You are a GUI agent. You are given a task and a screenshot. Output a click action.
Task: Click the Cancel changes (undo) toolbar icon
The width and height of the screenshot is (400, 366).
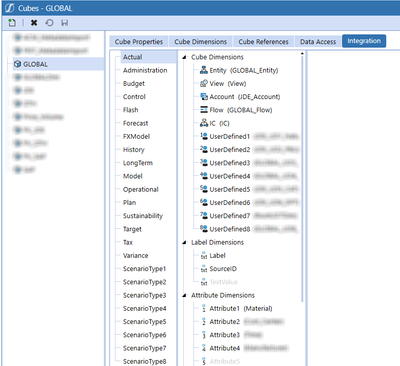pos(49,23)
